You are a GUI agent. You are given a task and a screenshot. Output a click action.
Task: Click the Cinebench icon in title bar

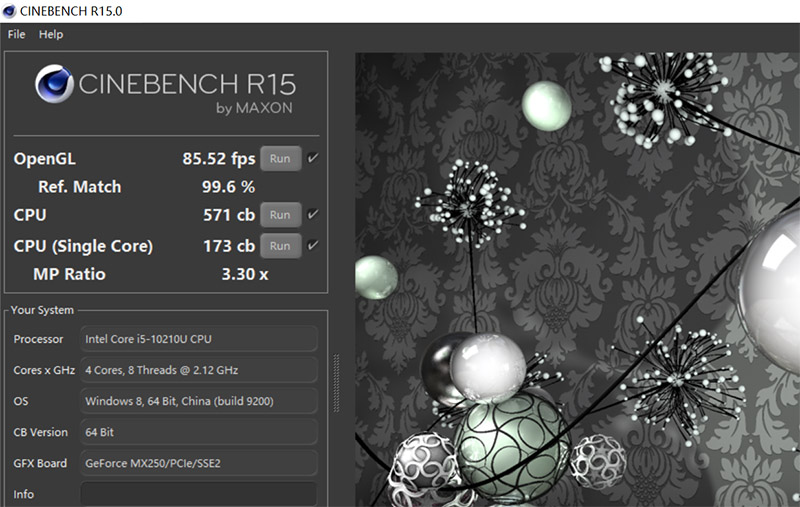(x=9, y=11)
